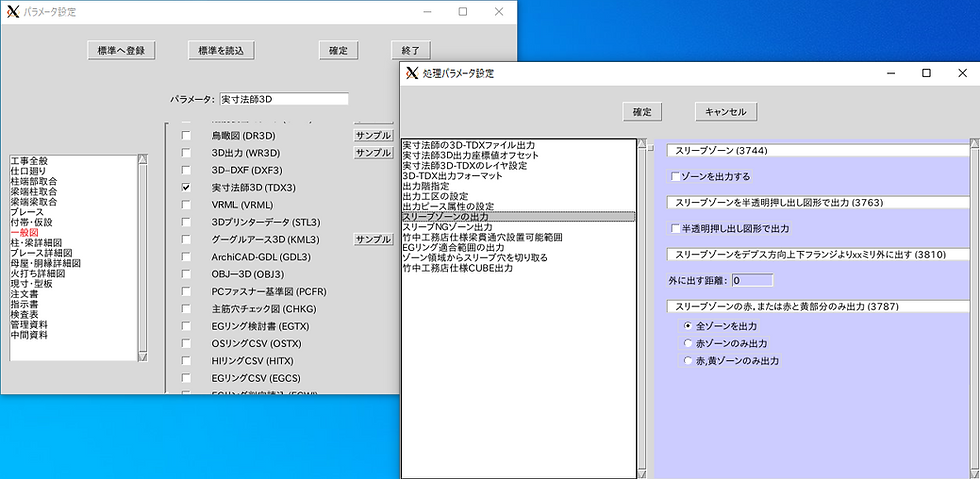Click 確定 in the 処理パラメータ設定 window
980x479 pixels.
(642, 112)
